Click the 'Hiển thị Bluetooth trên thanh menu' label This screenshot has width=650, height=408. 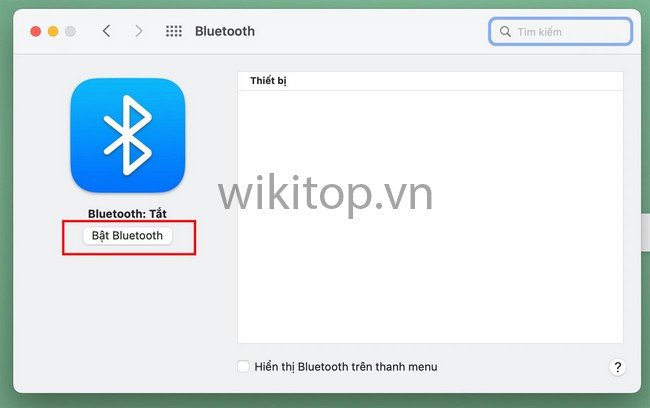(x=346, y=367)
